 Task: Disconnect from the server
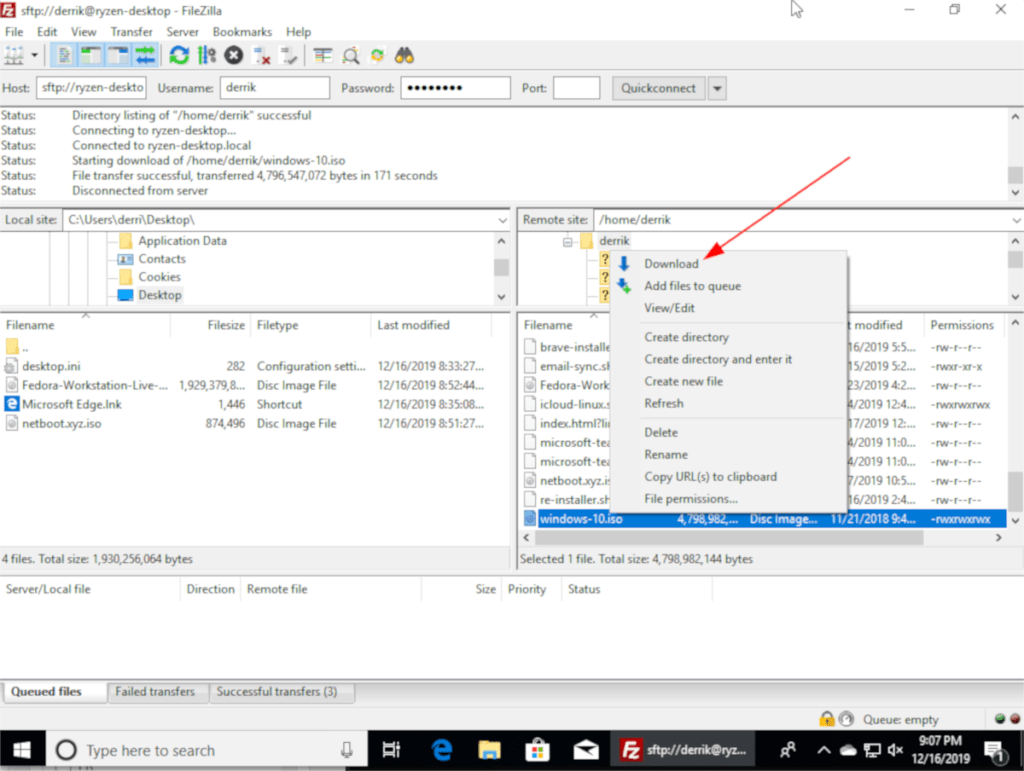(x=258, y=55)
